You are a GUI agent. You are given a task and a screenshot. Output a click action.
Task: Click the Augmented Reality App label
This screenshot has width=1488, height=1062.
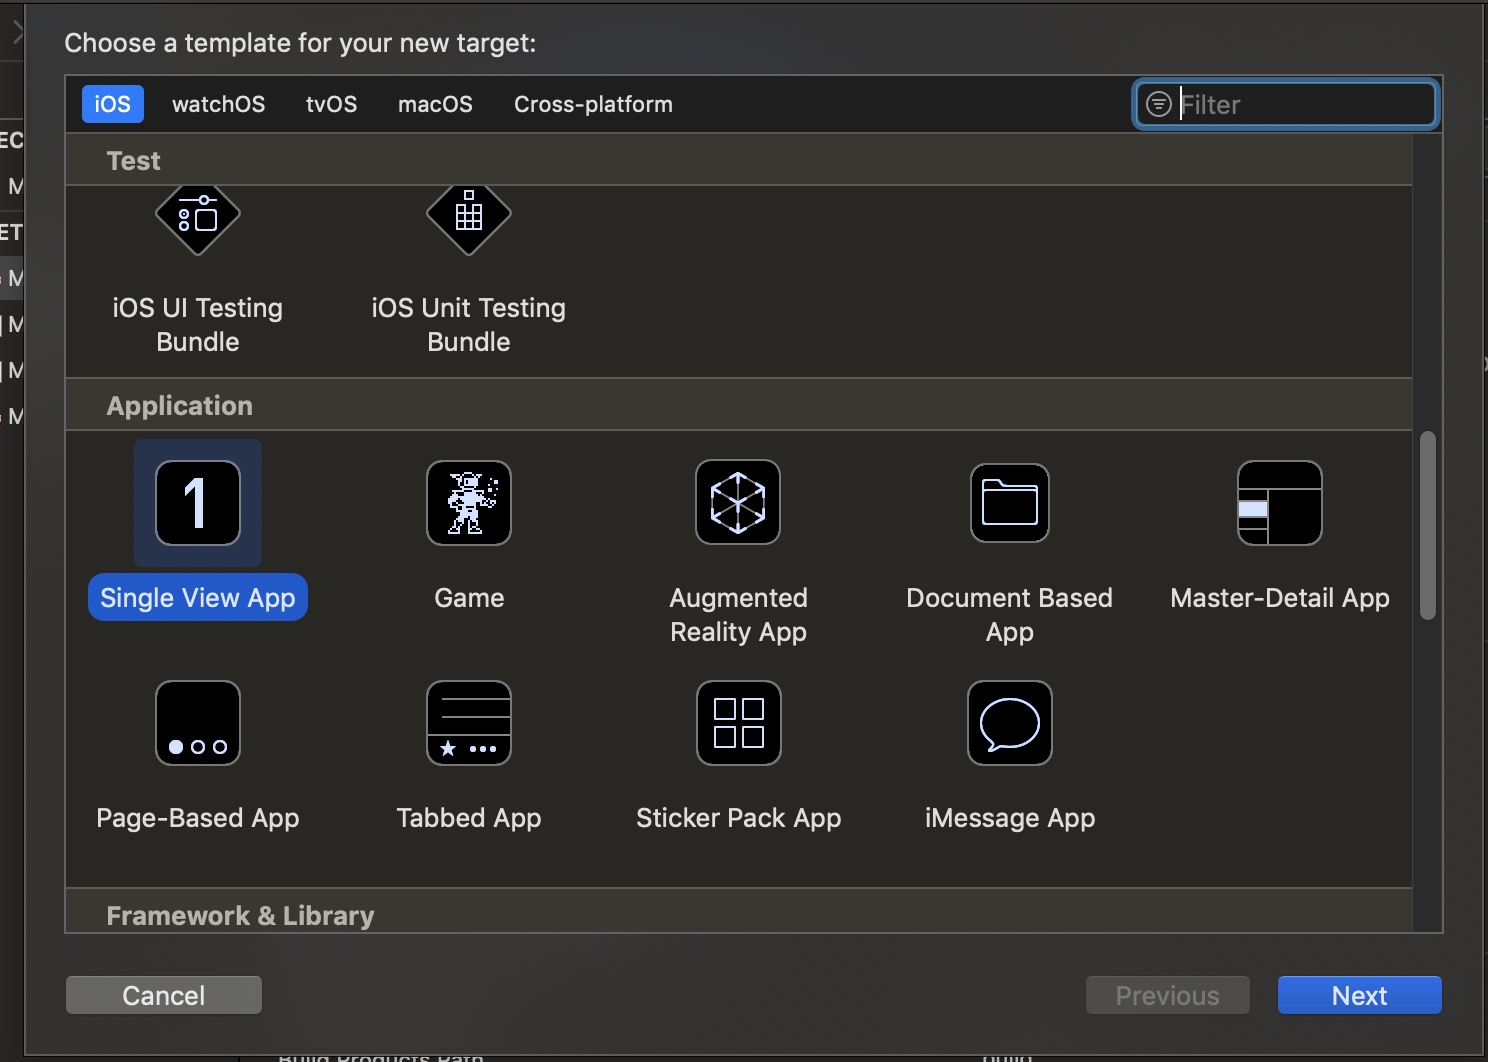tap(739, 614)
